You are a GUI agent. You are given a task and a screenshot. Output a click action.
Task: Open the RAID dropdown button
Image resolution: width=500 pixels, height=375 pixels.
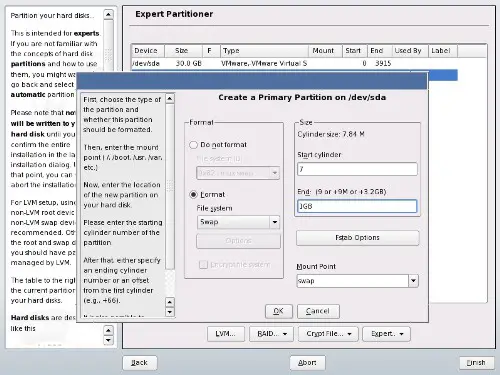pyautogui.click(x=271, y=334)
